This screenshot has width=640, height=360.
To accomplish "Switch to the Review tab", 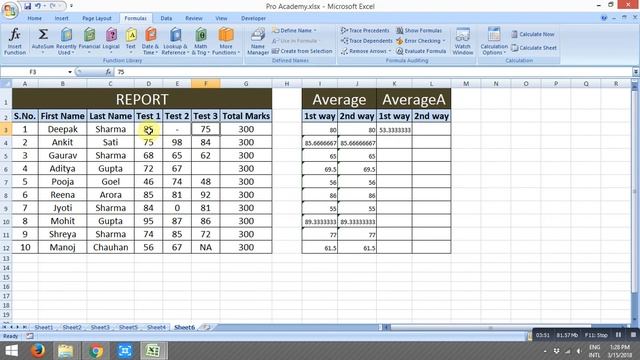I will pyautogui.click(x=193, y=18).
